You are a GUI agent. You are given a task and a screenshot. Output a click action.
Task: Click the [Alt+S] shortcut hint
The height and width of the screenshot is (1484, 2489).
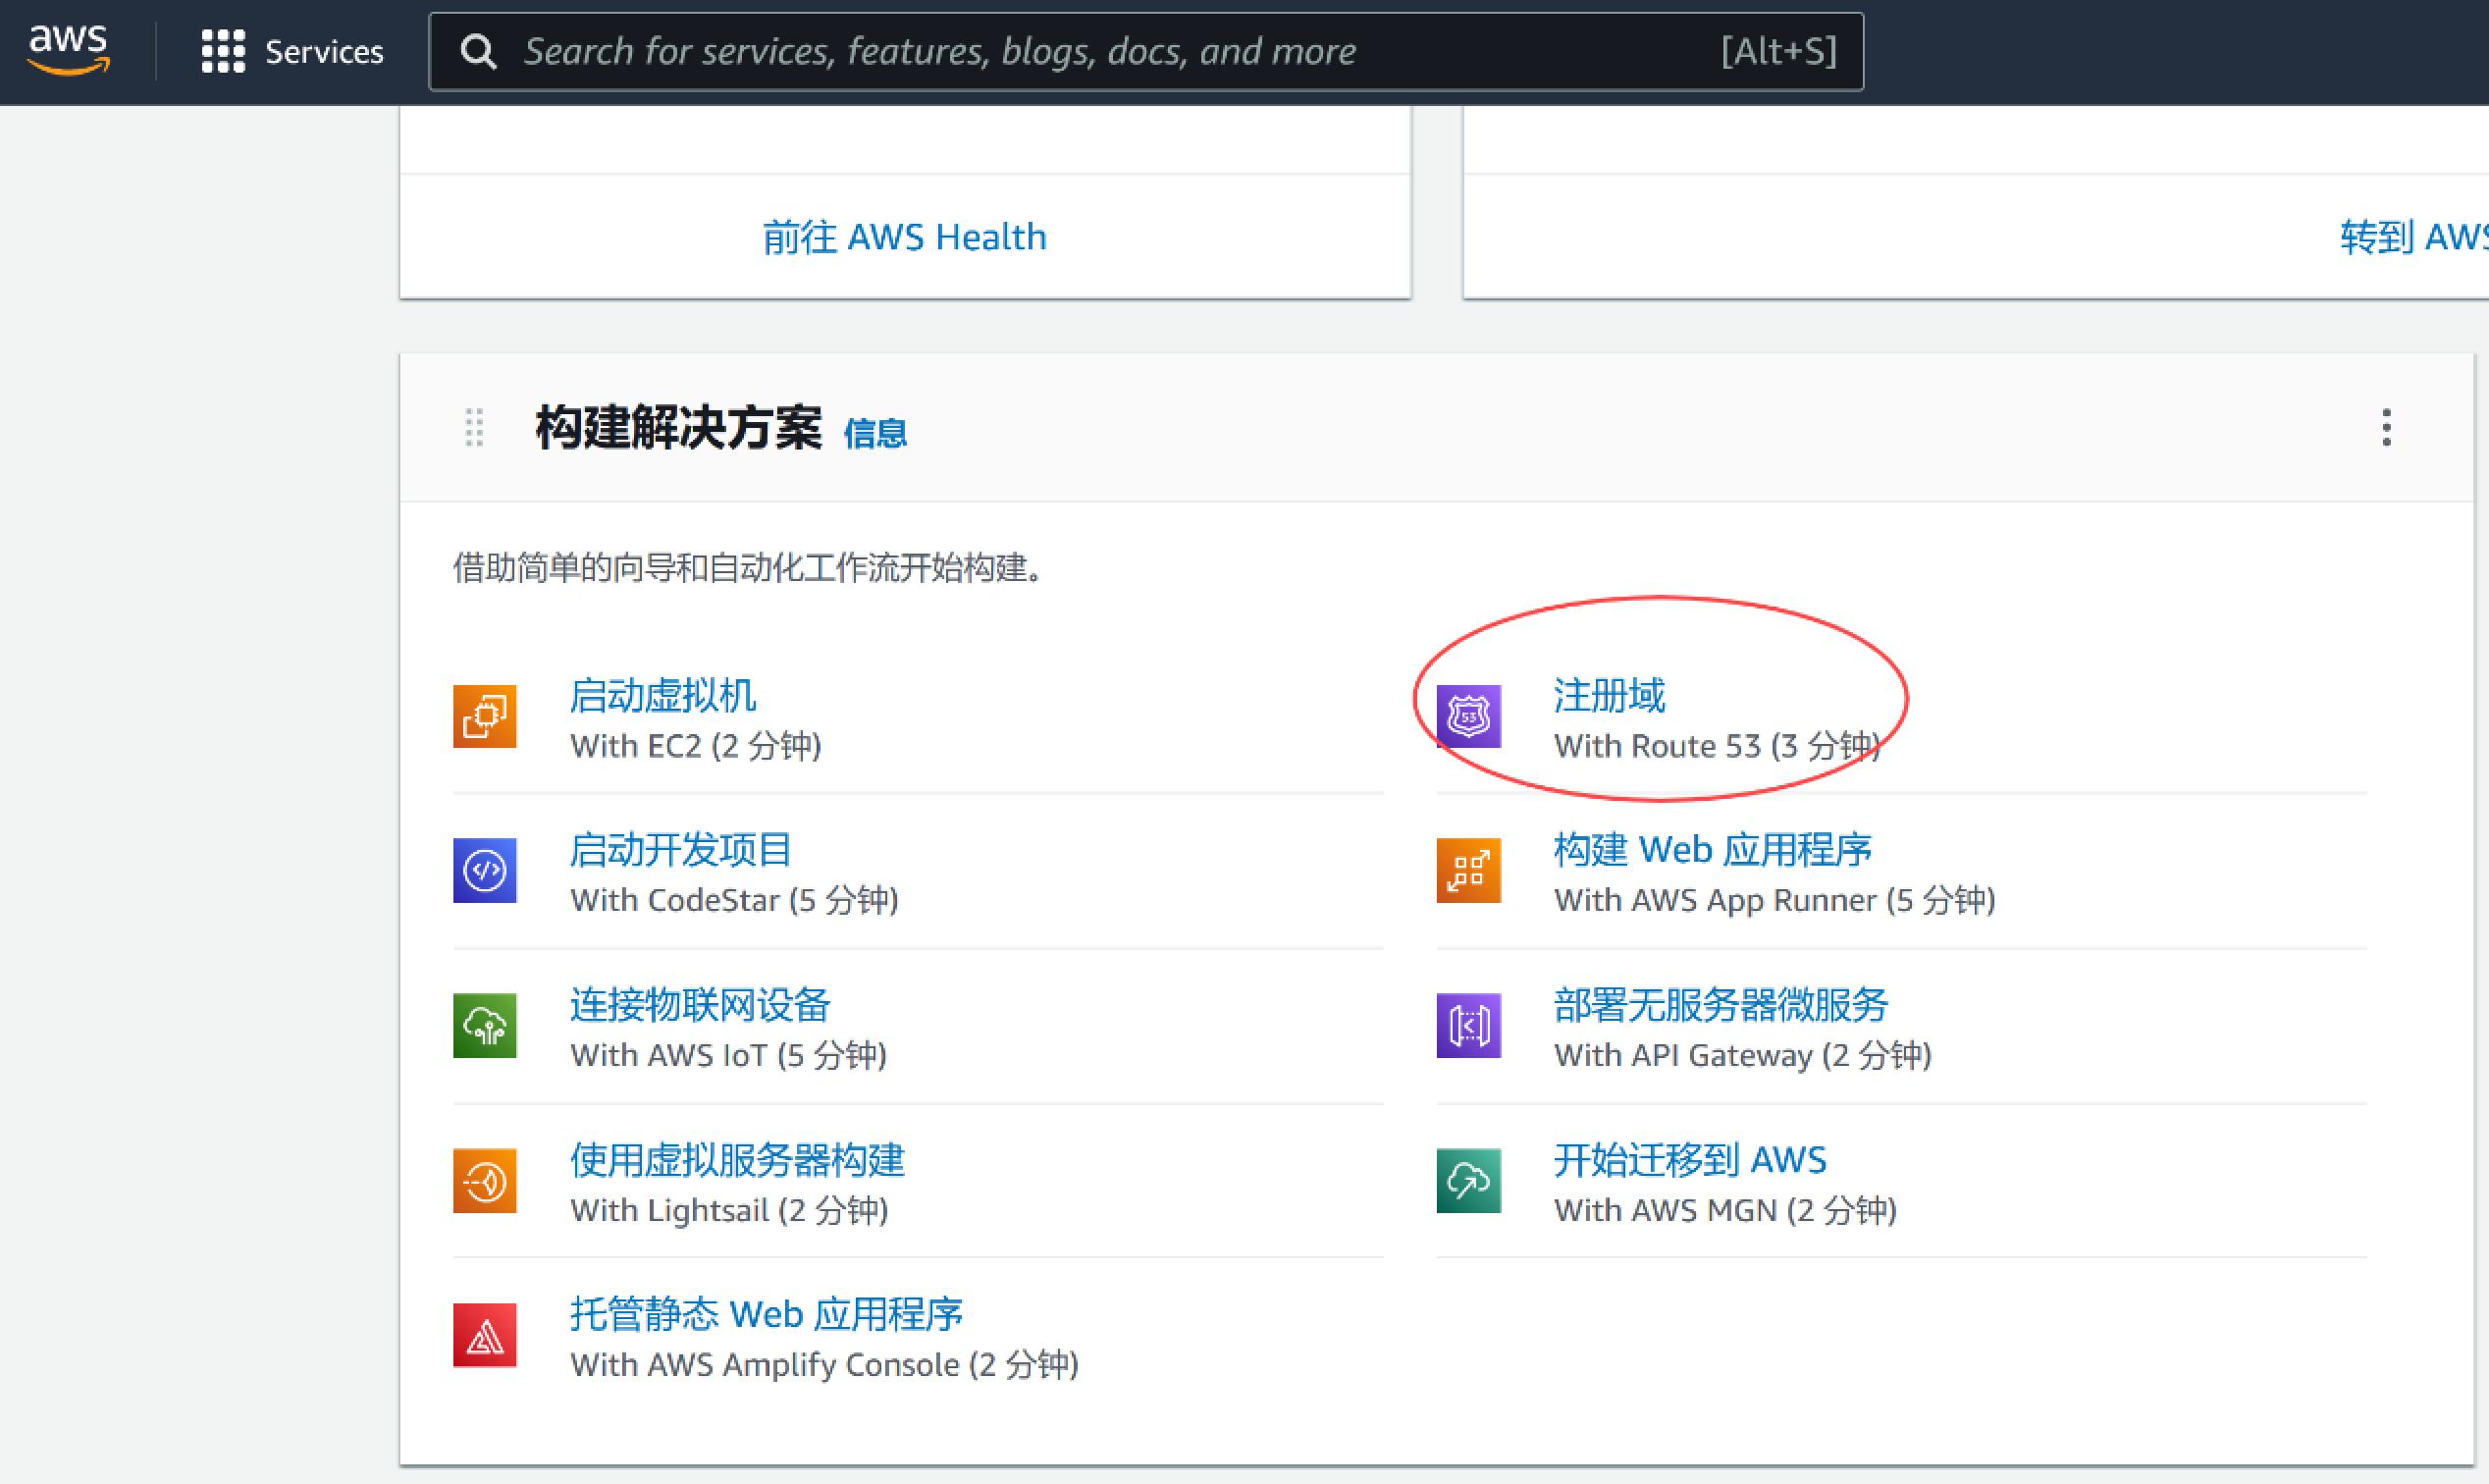1779,51
